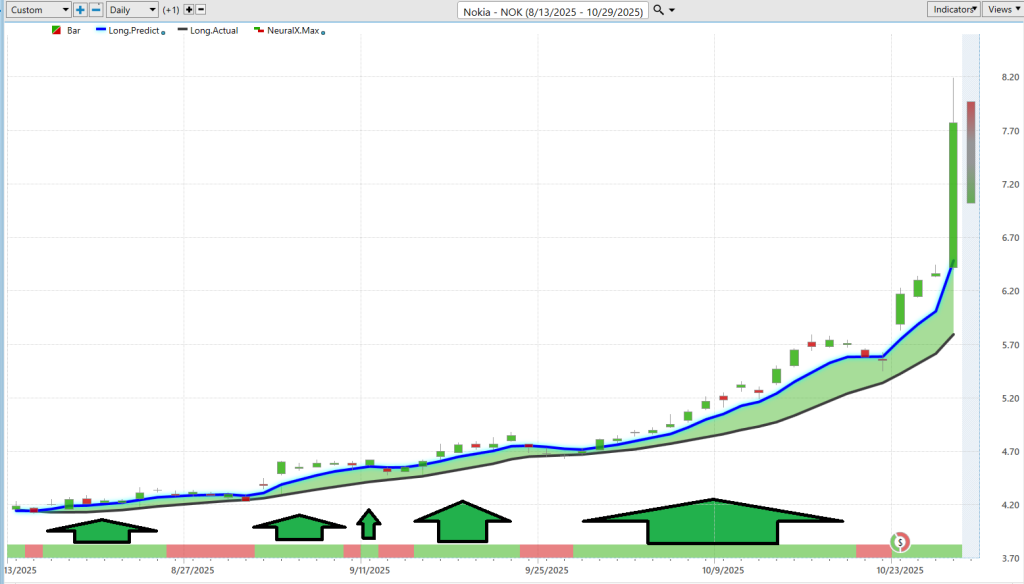Screen dimensions: 1024x584
Task: Click the dollar sign marker near 10/23/2025
Action: click(900, 542)
